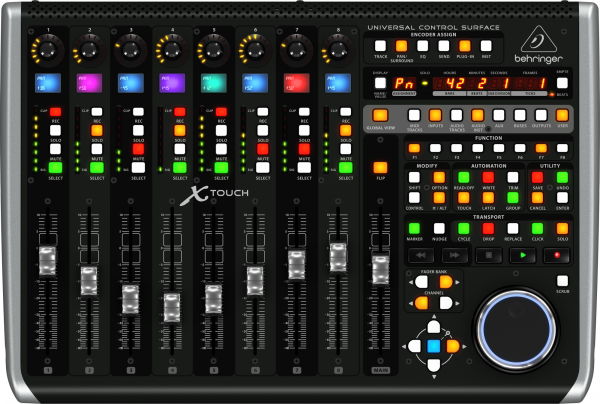Click function key F4

(x=478, y=148)
